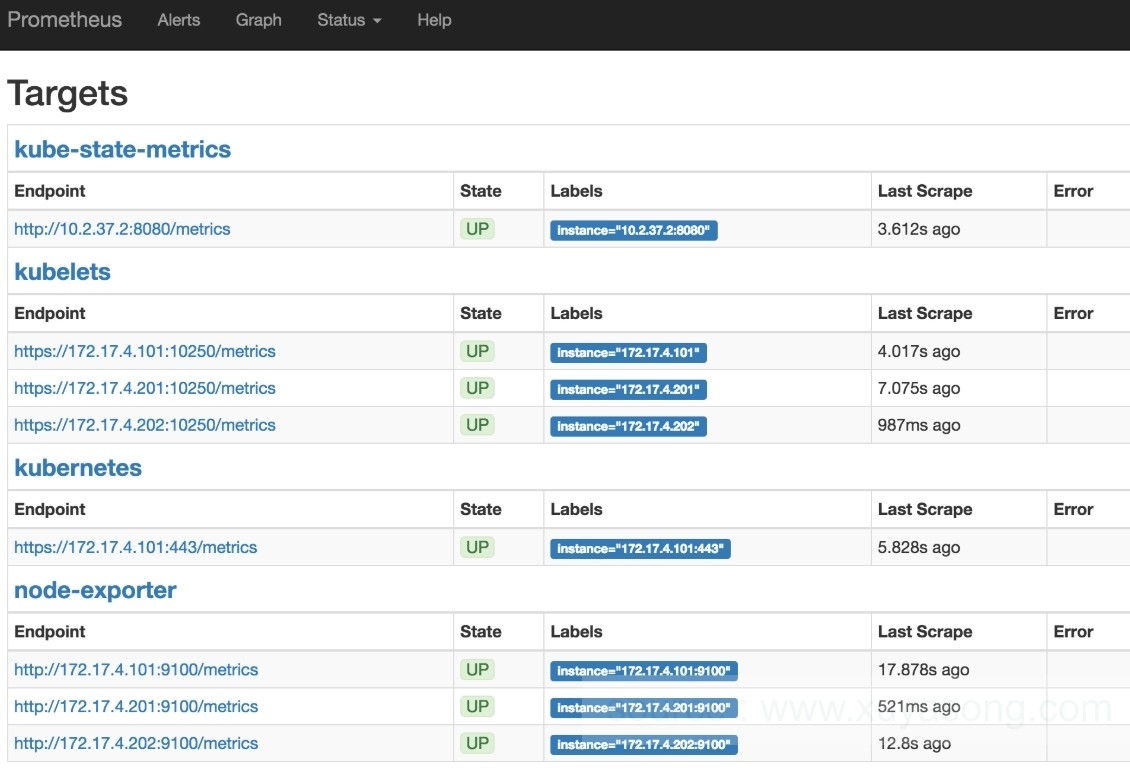1130x770 pixels.
Task: Open node-exporter endpoint 172.17.4.202:9100 metrics
Action: [x=136, y=743]
